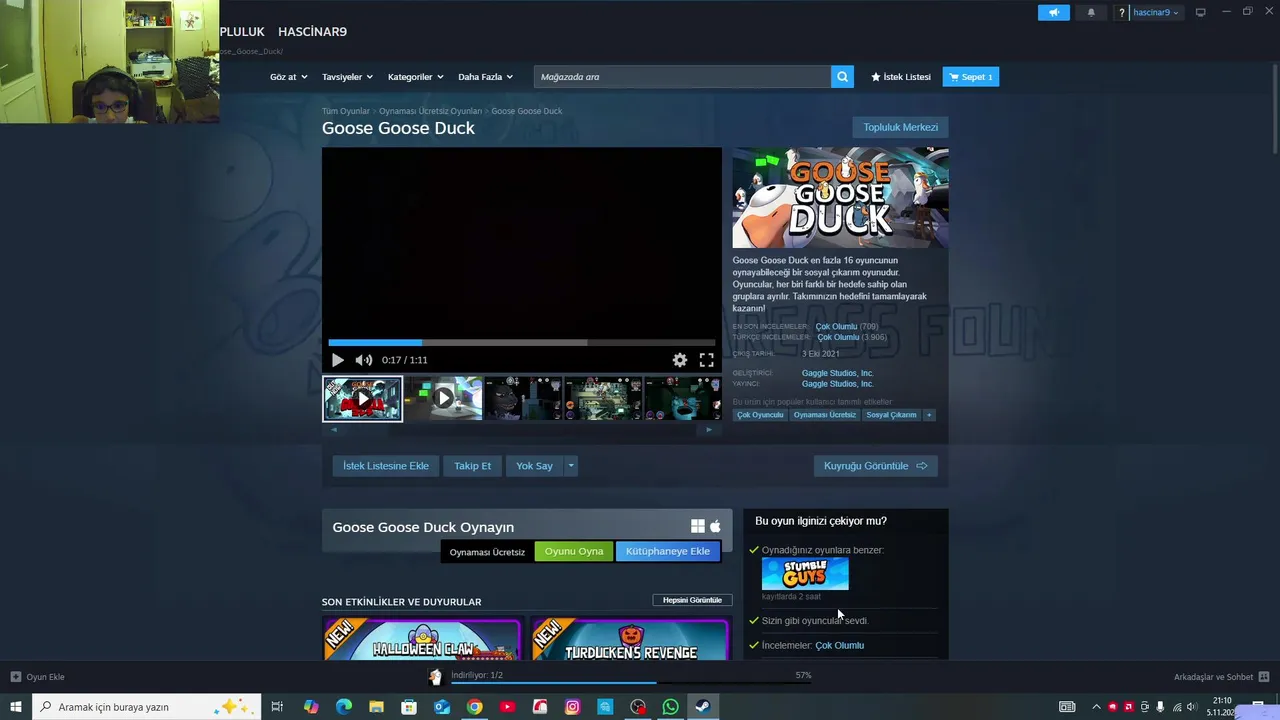
Task: Select the third screenshot thumbnail
Action: coord(523,398)
